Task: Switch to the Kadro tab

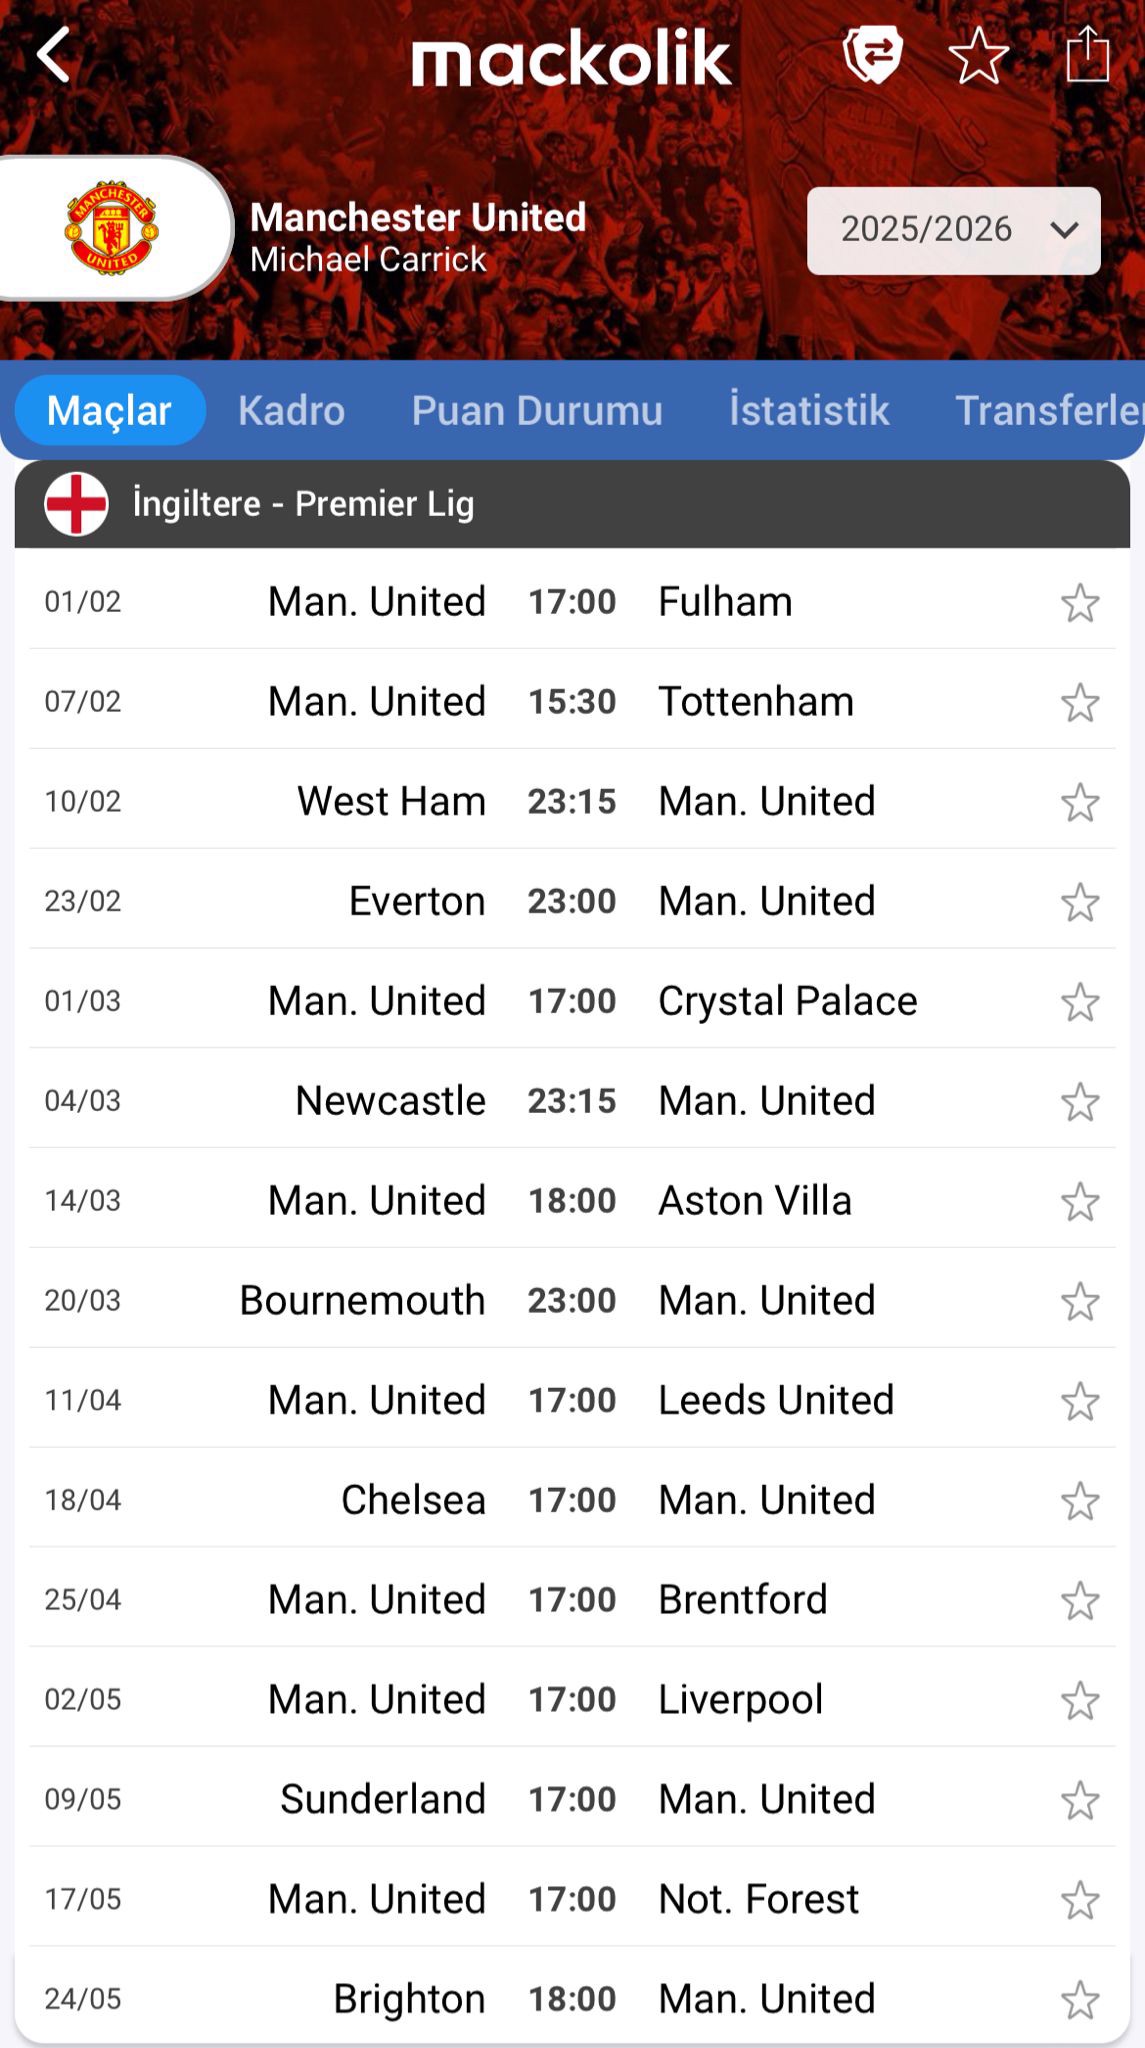Action: click(291, 411)
